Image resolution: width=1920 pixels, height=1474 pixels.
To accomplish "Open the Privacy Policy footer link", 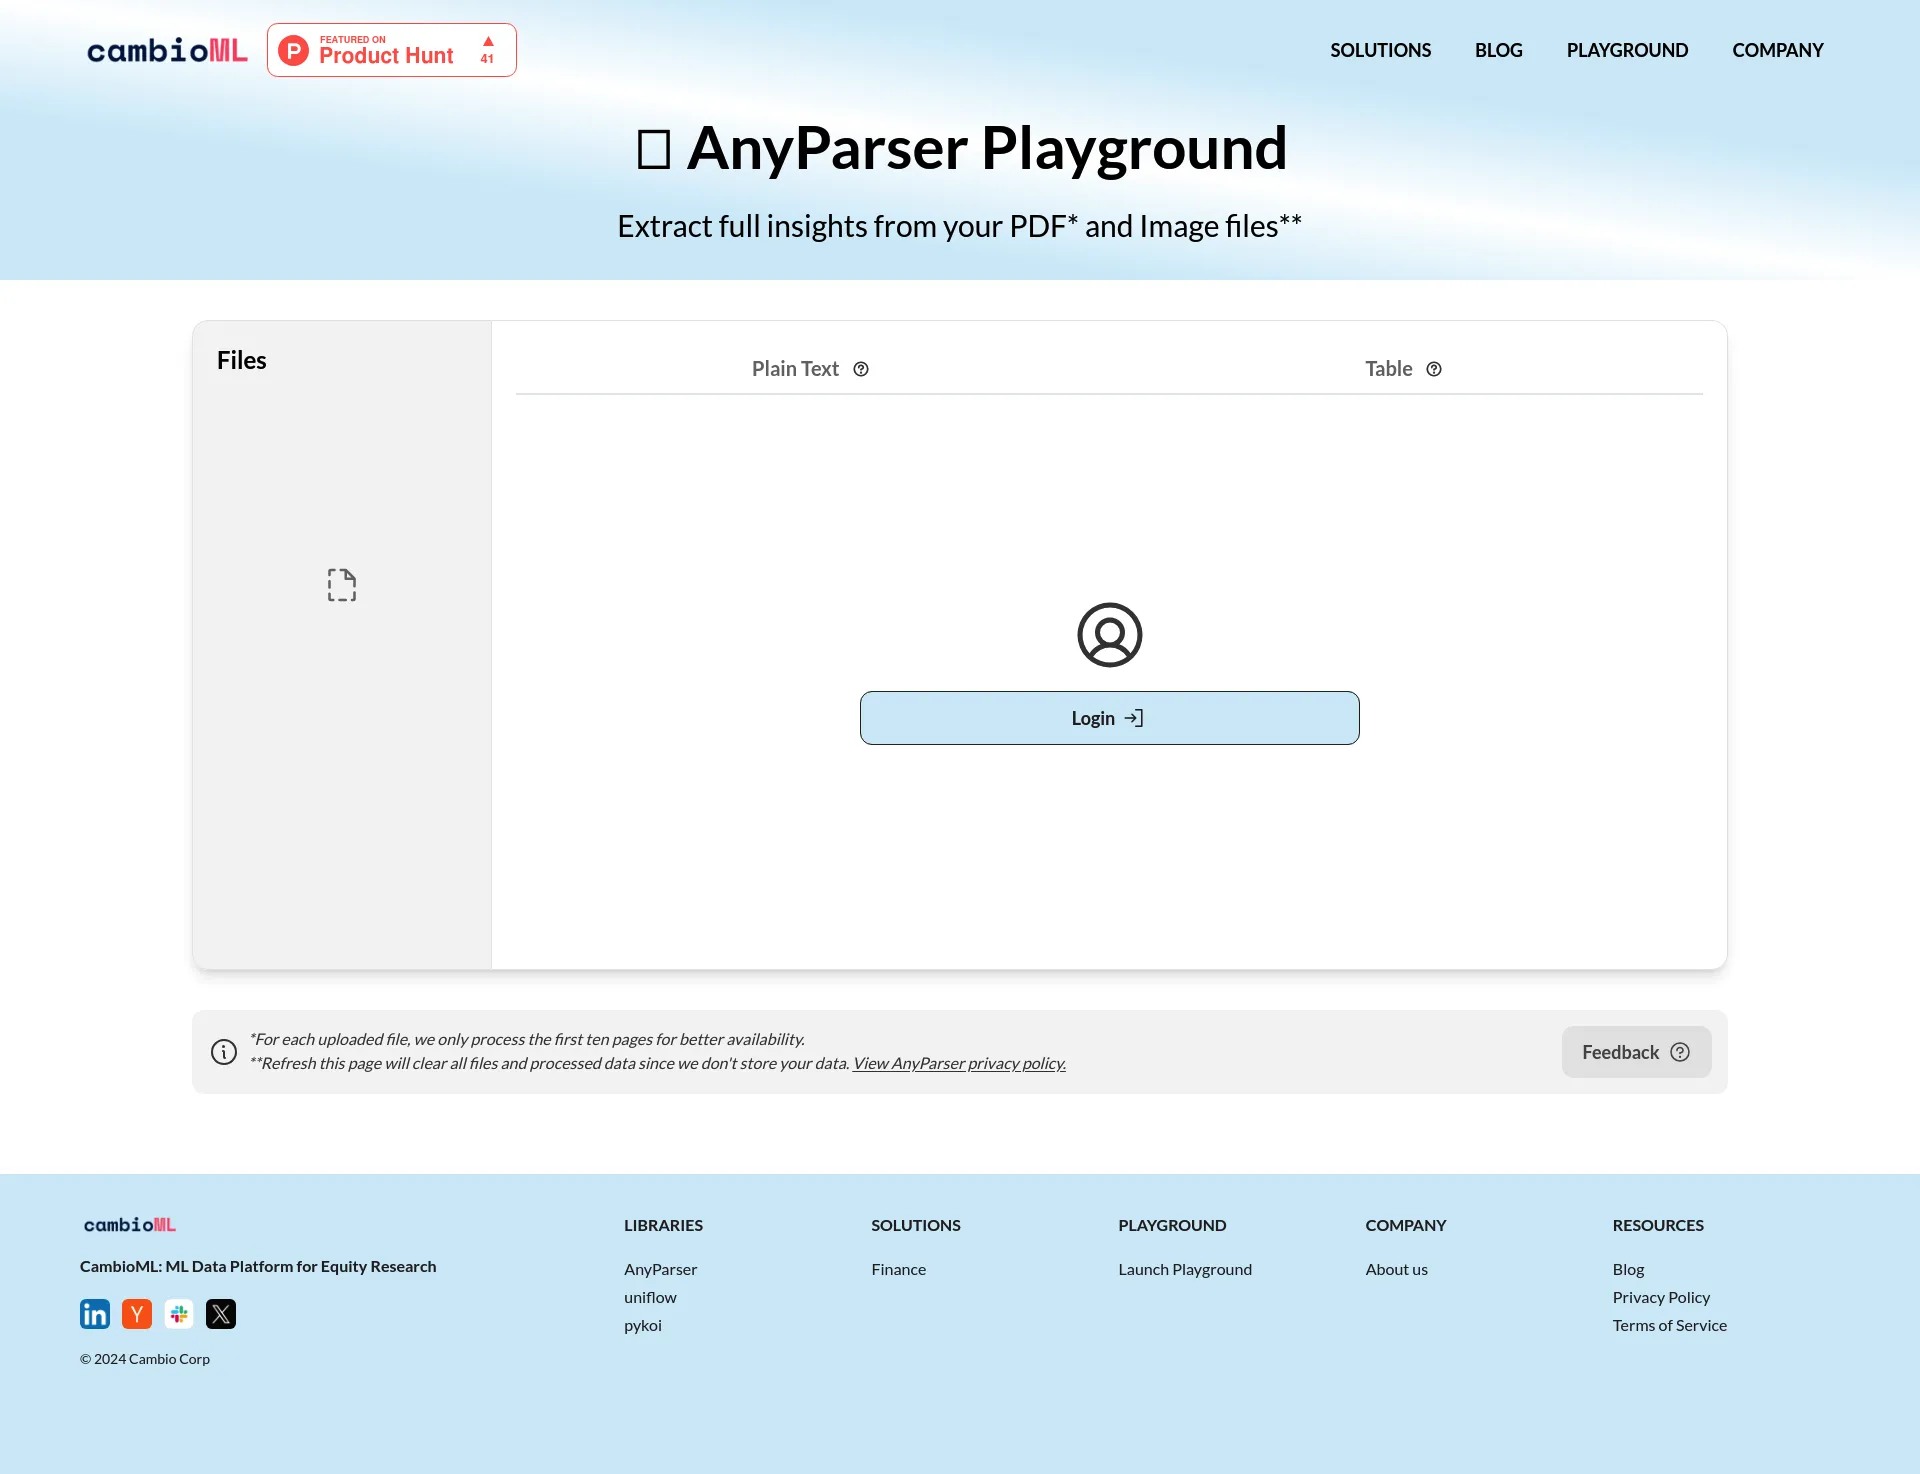I will pos(1661,1297).
